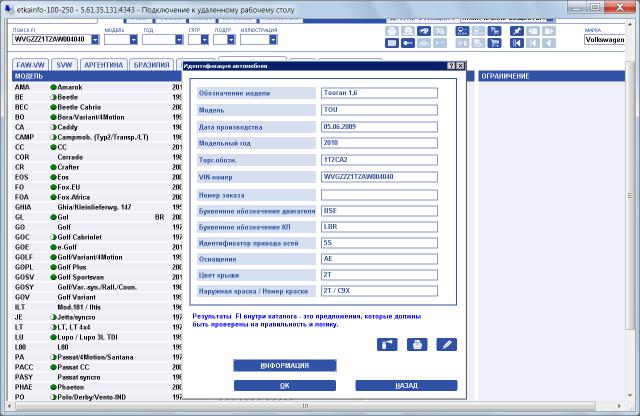640x416 pixels.
Task: Select the Golf Cabriolet row
Action: pyautogui.click(x=97, y=237)
